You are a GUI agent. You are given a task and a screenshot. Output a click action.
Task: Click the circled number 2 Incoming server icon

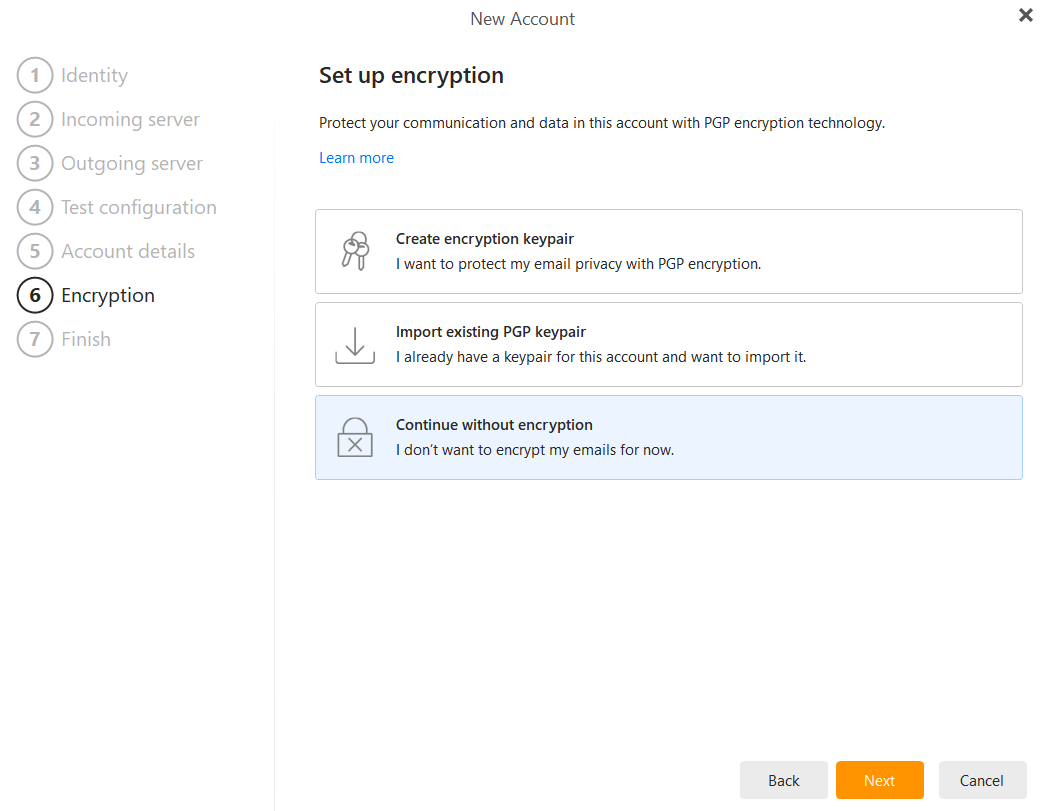click(x=35, y=119)
